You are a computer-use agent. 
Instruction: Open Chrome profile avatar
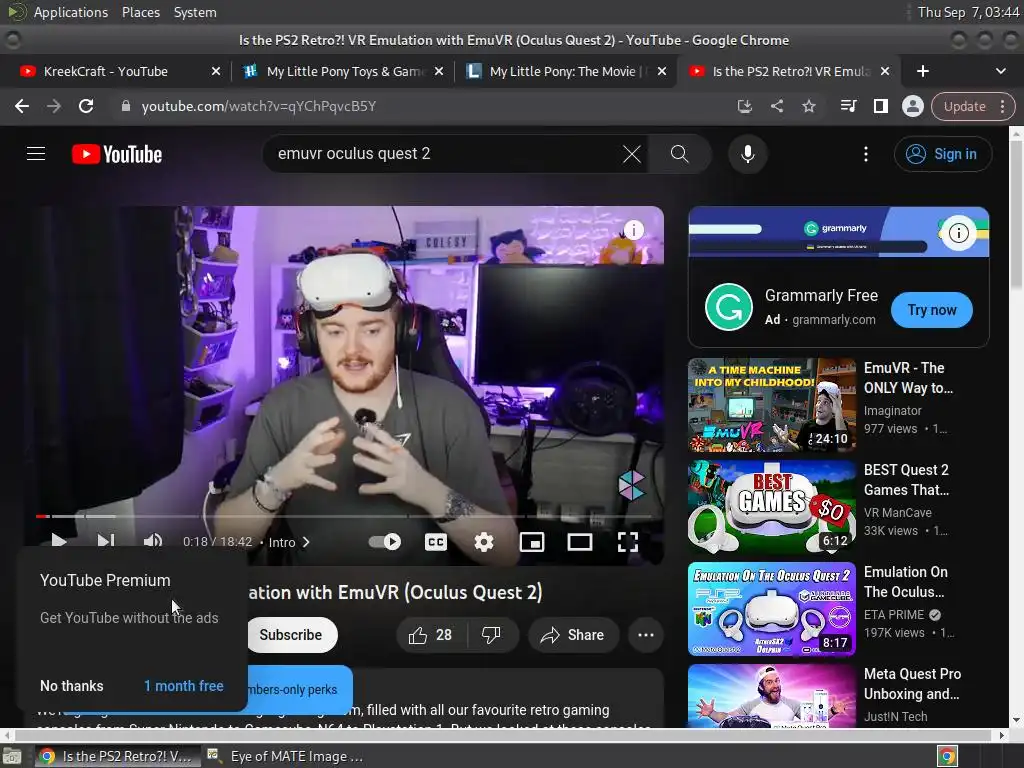tap(912, 106)
